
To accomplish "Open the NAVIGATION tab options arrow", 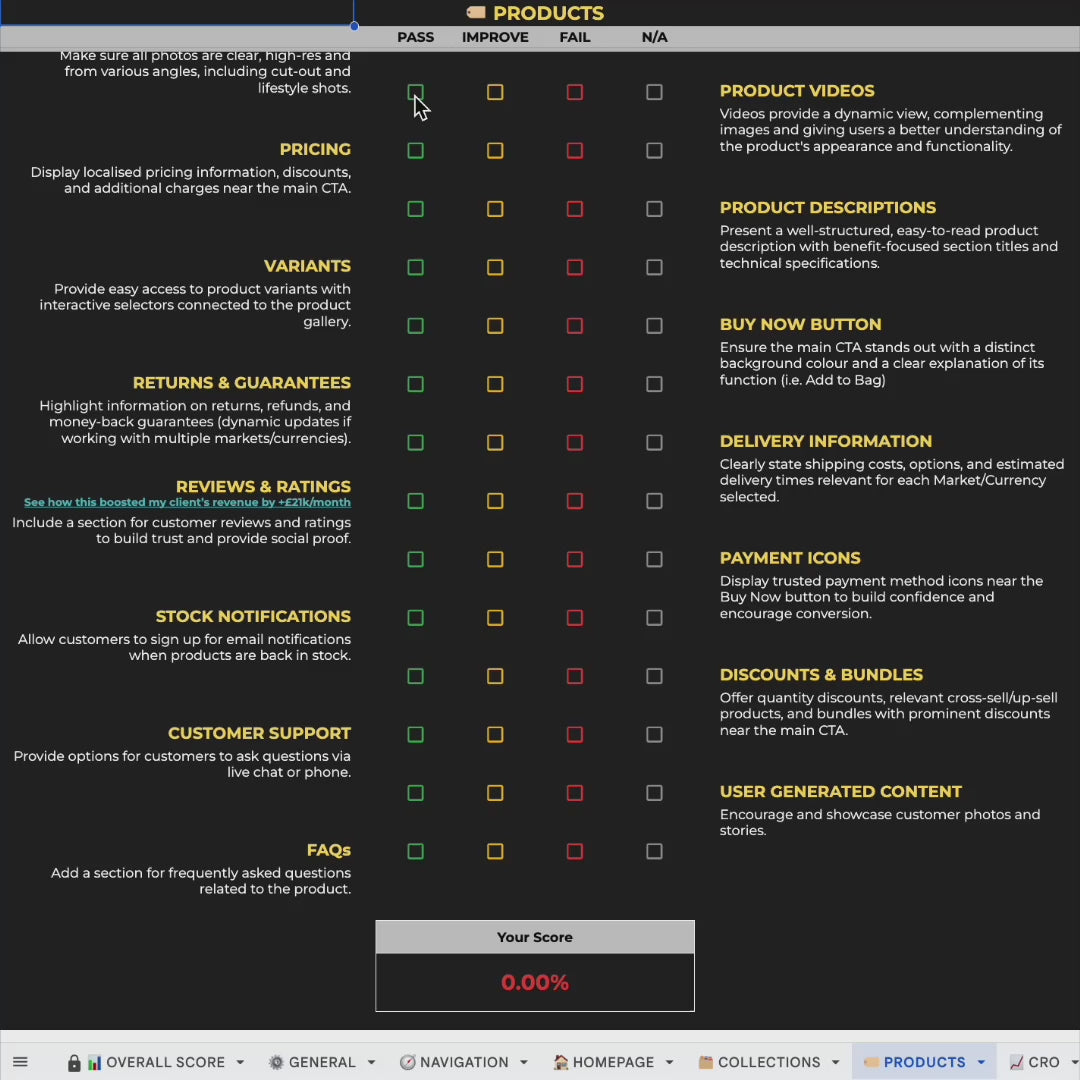I will [523, 1062].
